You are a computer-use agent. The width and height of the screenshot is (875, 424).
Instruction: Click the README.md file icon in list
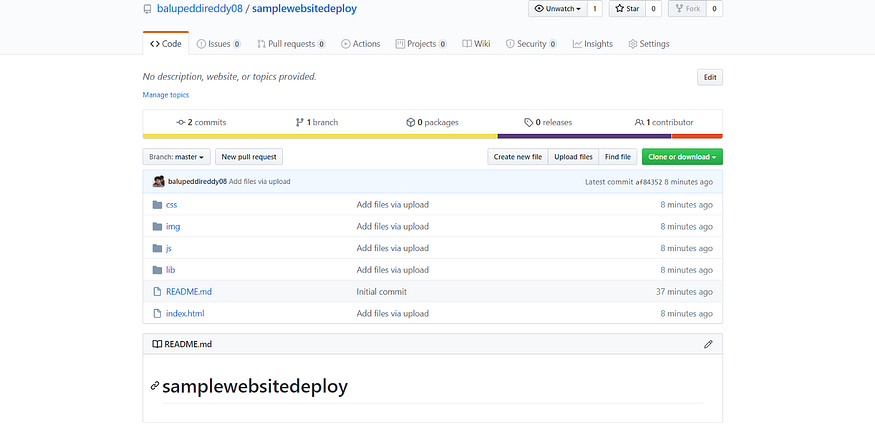click(157, 292)
